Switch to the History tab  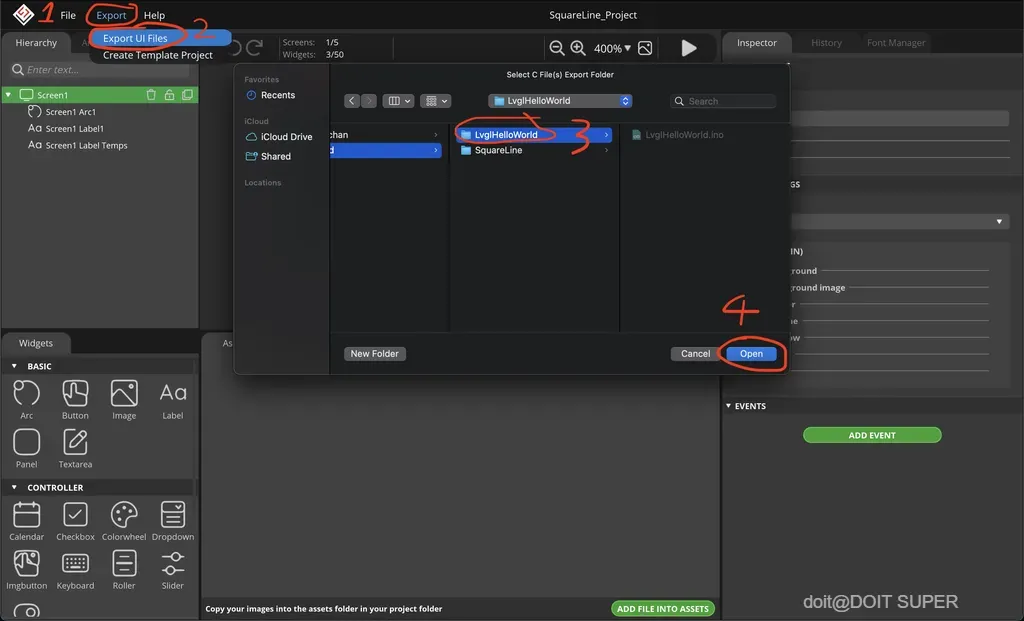[826, 42]
